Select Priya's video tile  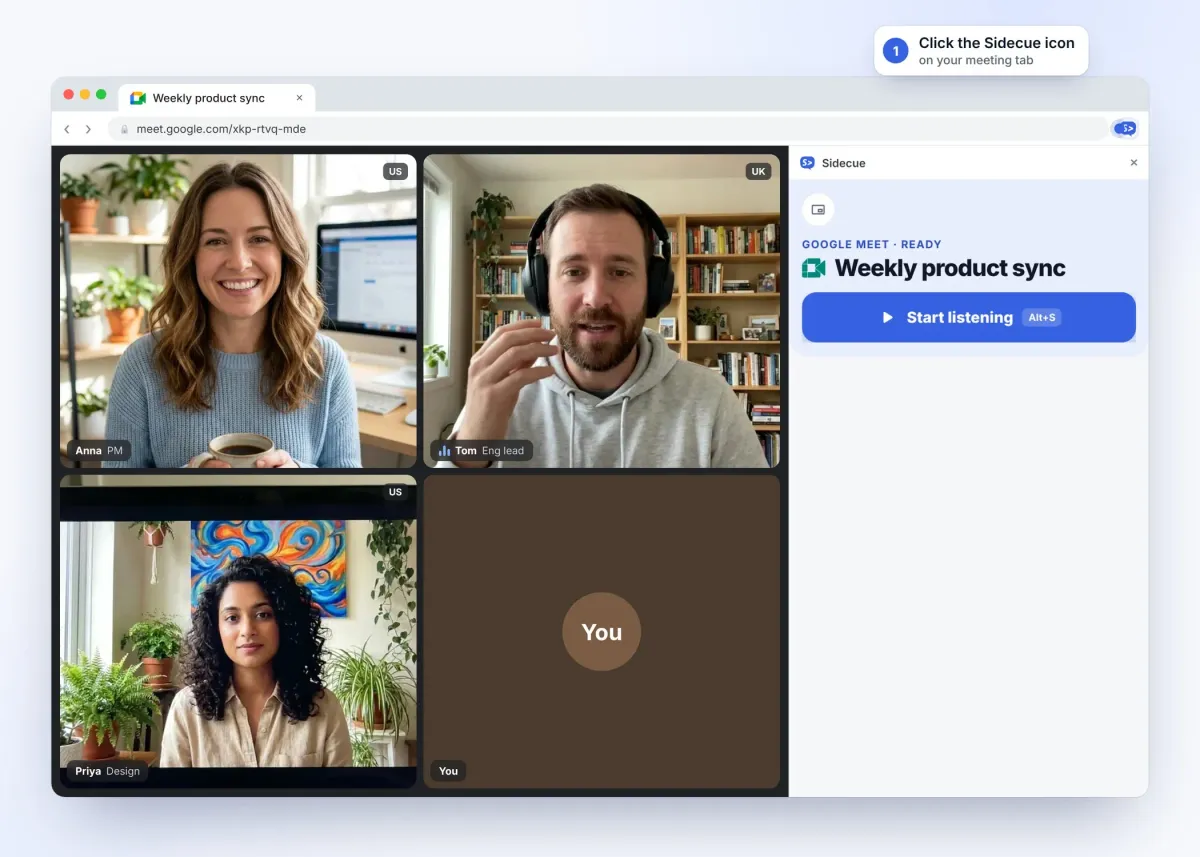[238, 631]
